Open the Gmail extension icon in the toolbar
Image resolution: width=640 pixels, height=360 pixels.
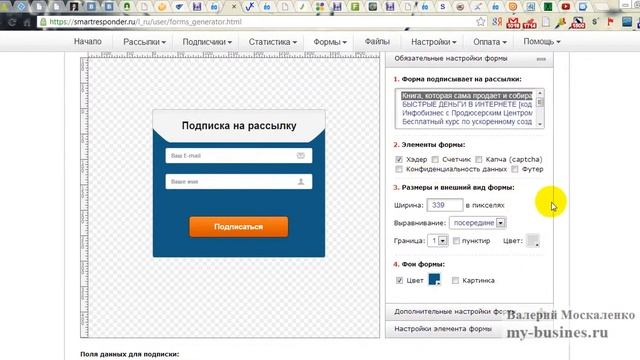pos(513,22)
